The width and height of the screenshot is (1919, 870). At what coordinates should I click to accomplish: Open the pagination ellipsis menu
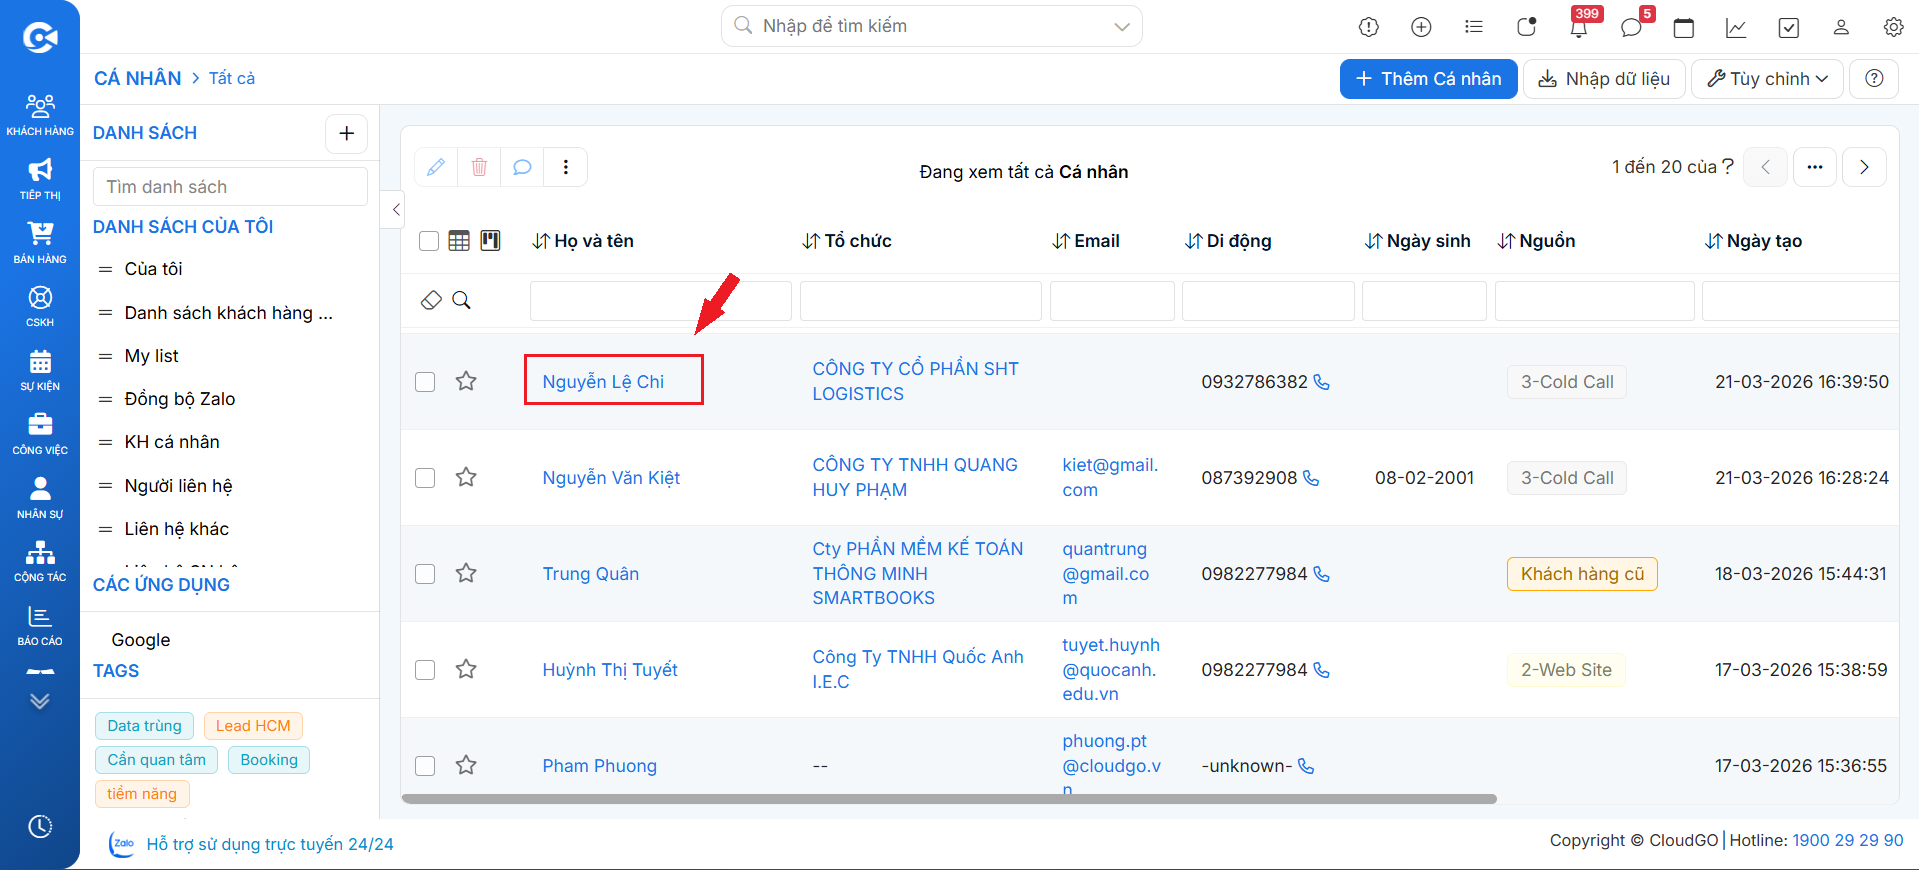[1815, 167]
